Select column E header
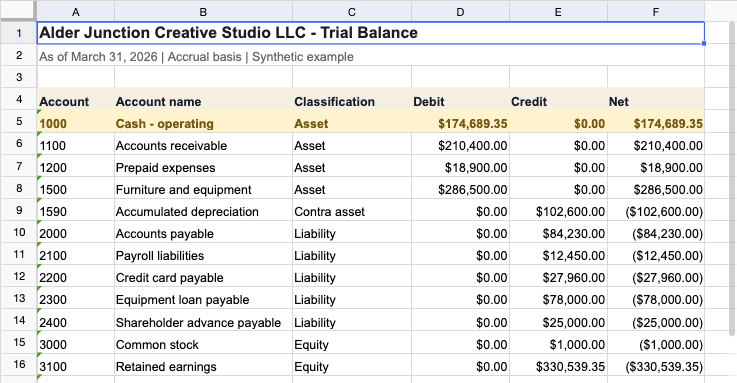The width and height of the screenshot is (737, 383). pos(558,12)
